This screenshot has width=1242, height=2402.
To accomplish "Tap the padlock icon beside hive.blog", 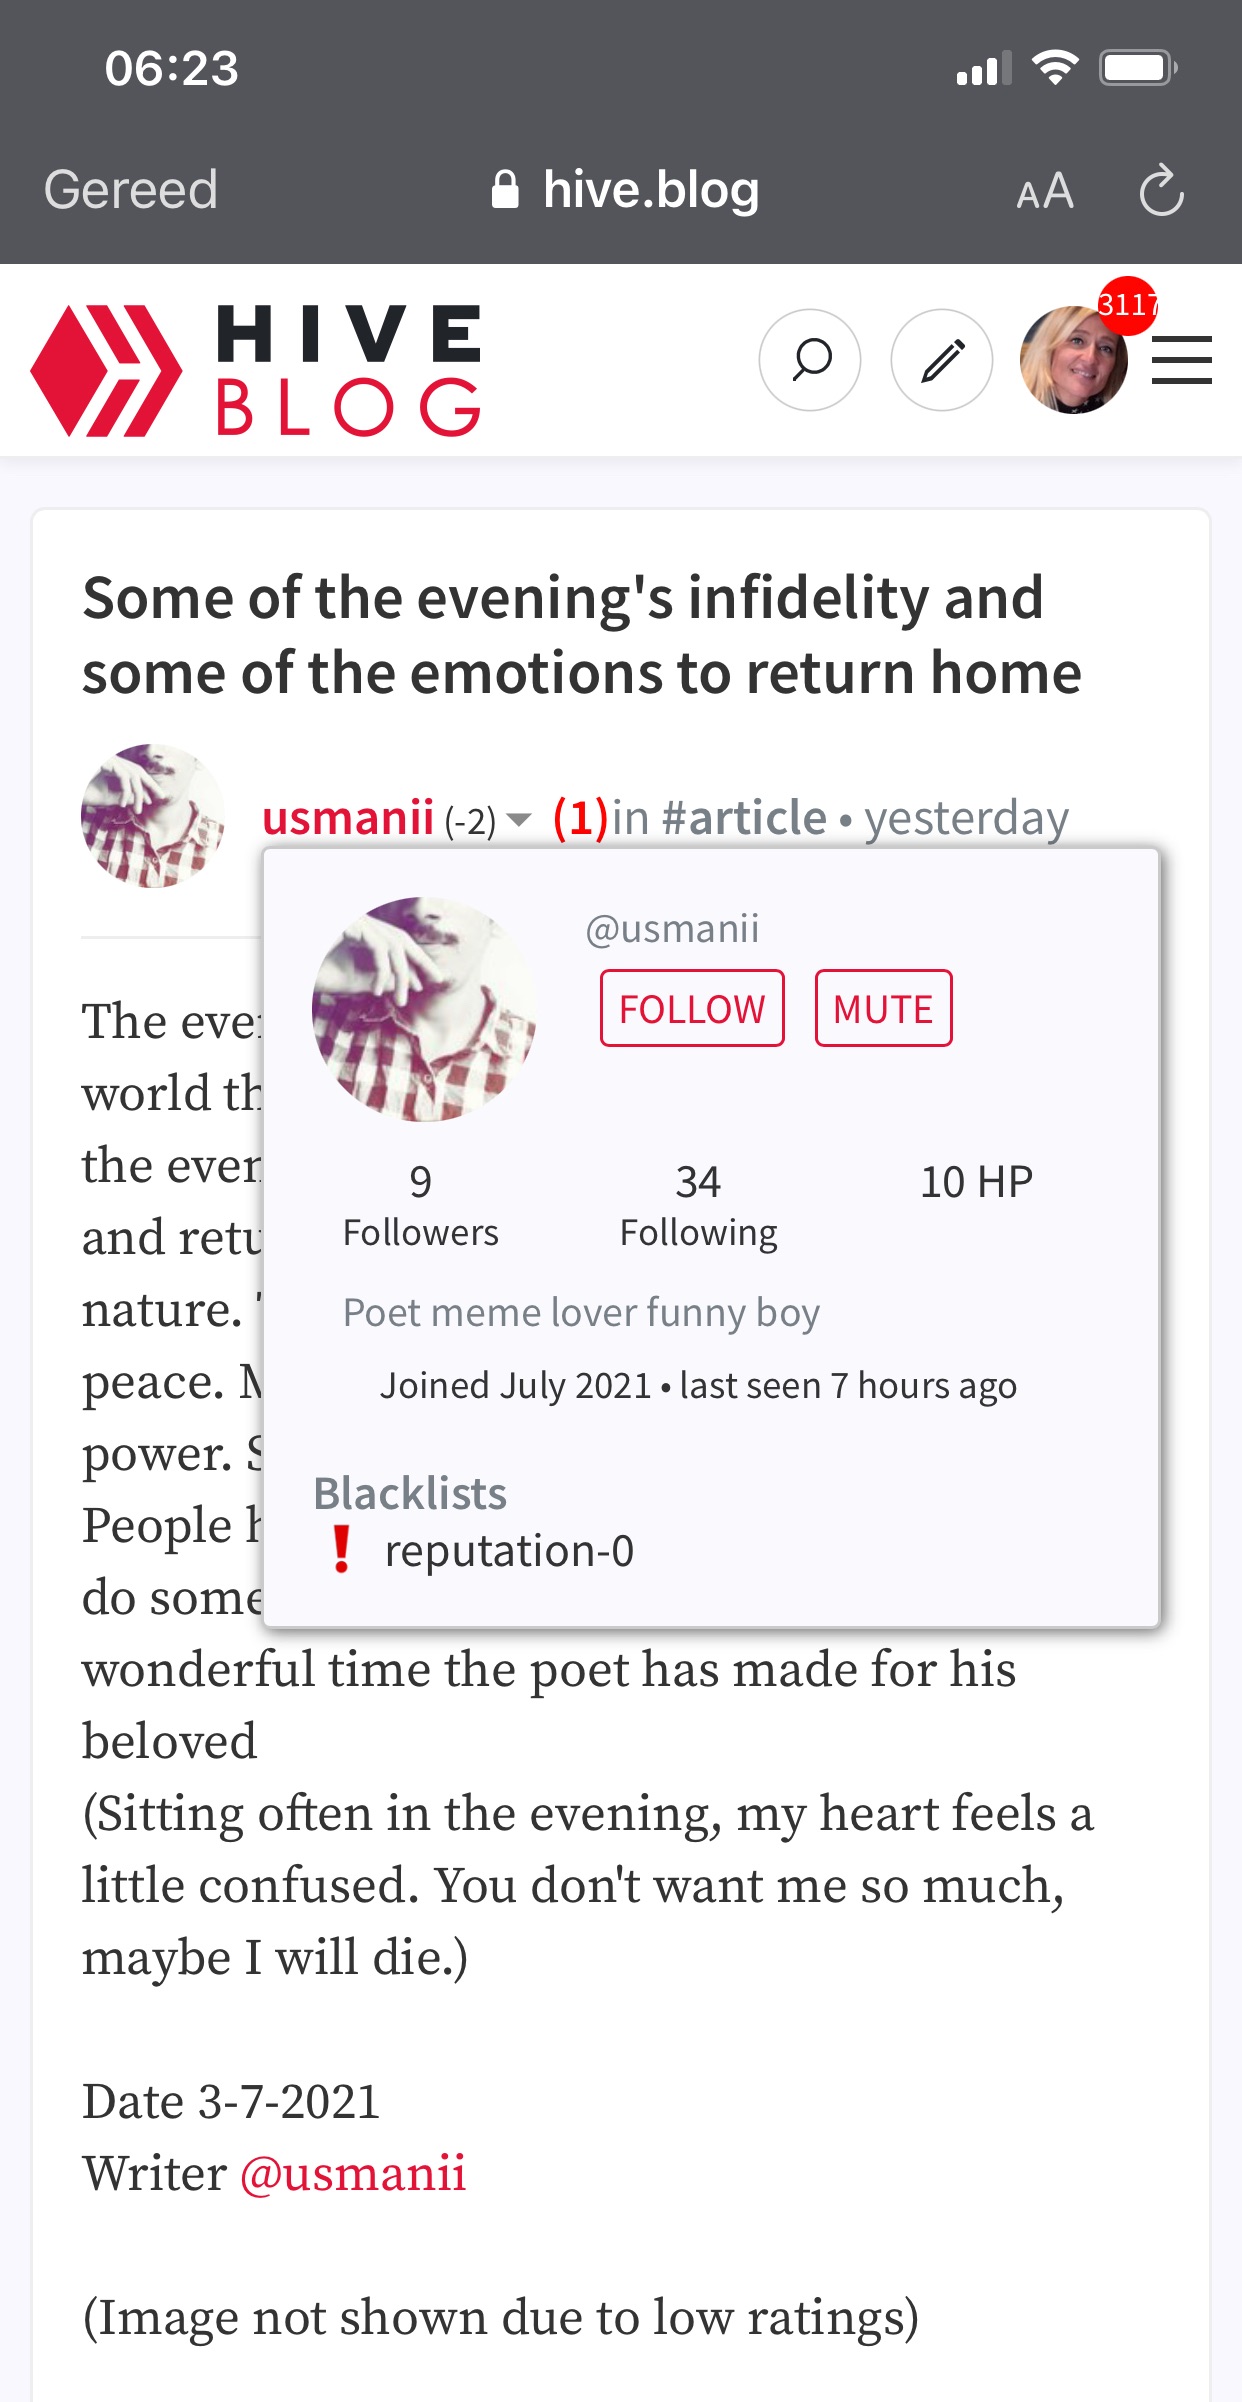I will pyautogui.click(x=506, y=189).
